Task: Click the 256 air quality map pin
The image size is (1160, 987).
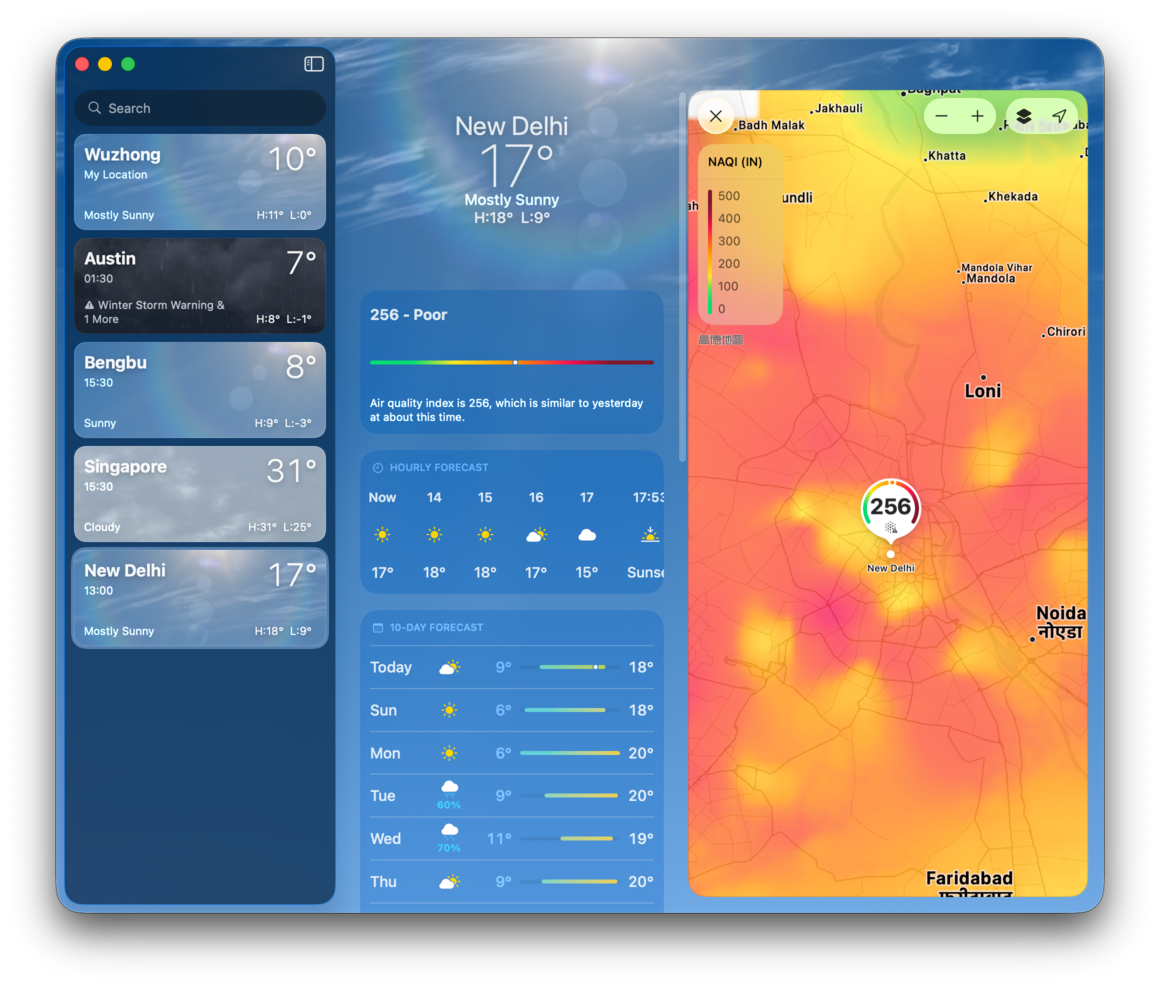Action: pyautogui.click(x=890, y=508)
